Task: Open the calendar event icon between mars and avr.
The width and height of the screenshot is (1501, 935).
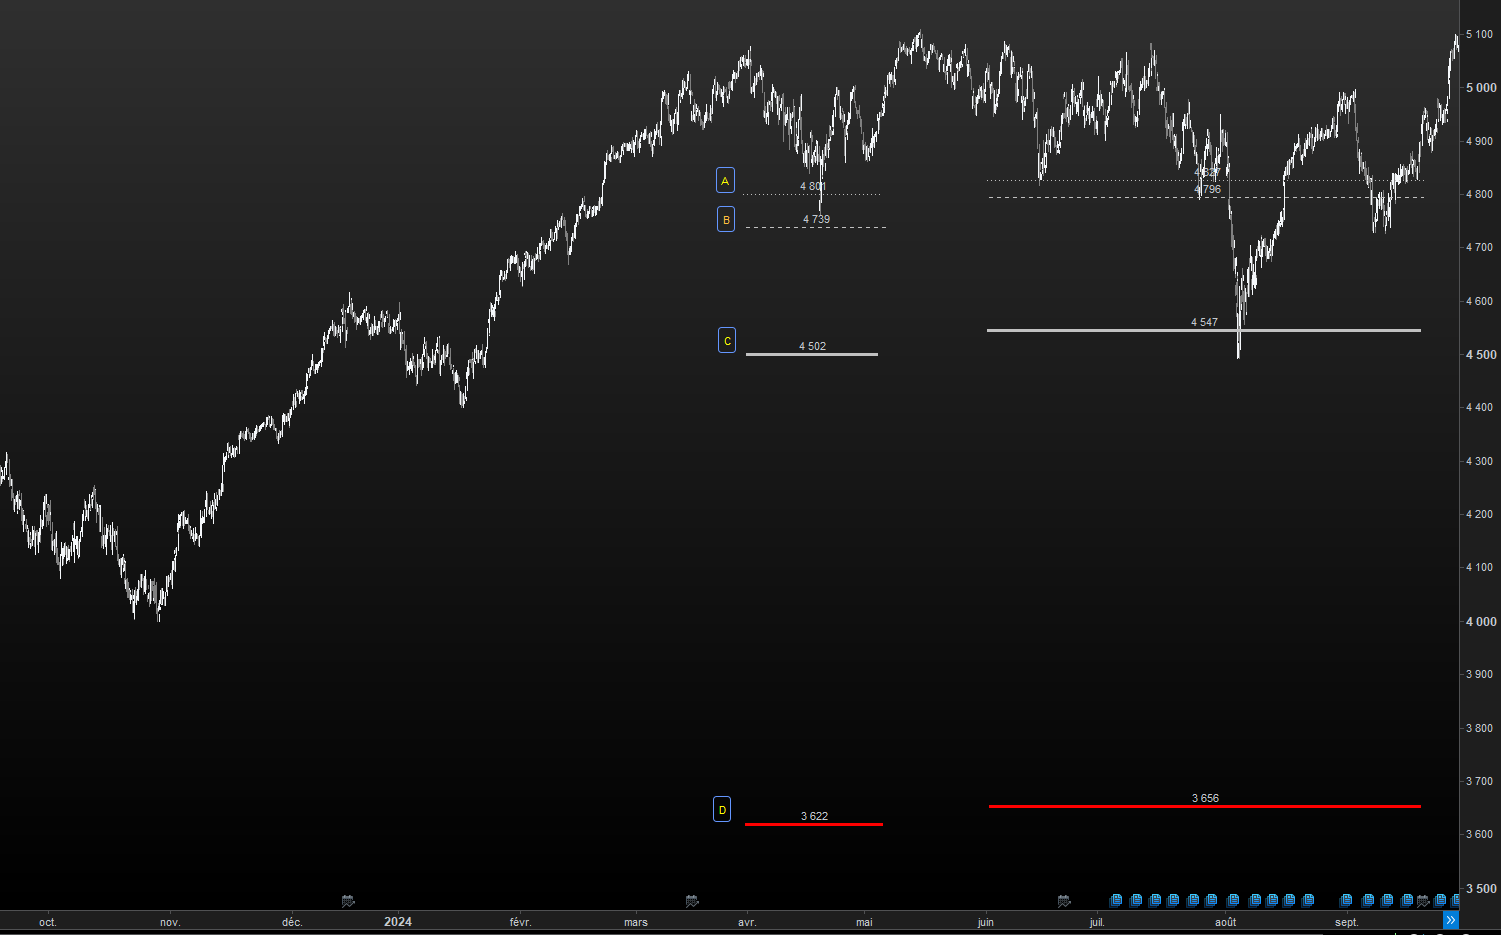Action: pos(692,901)
